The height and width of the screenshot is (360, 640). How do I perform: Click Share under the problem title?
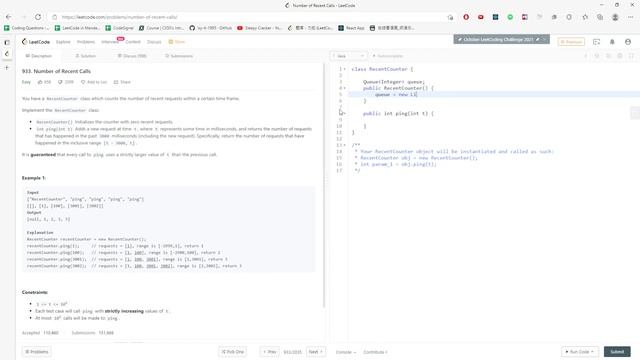pos(122,82)
